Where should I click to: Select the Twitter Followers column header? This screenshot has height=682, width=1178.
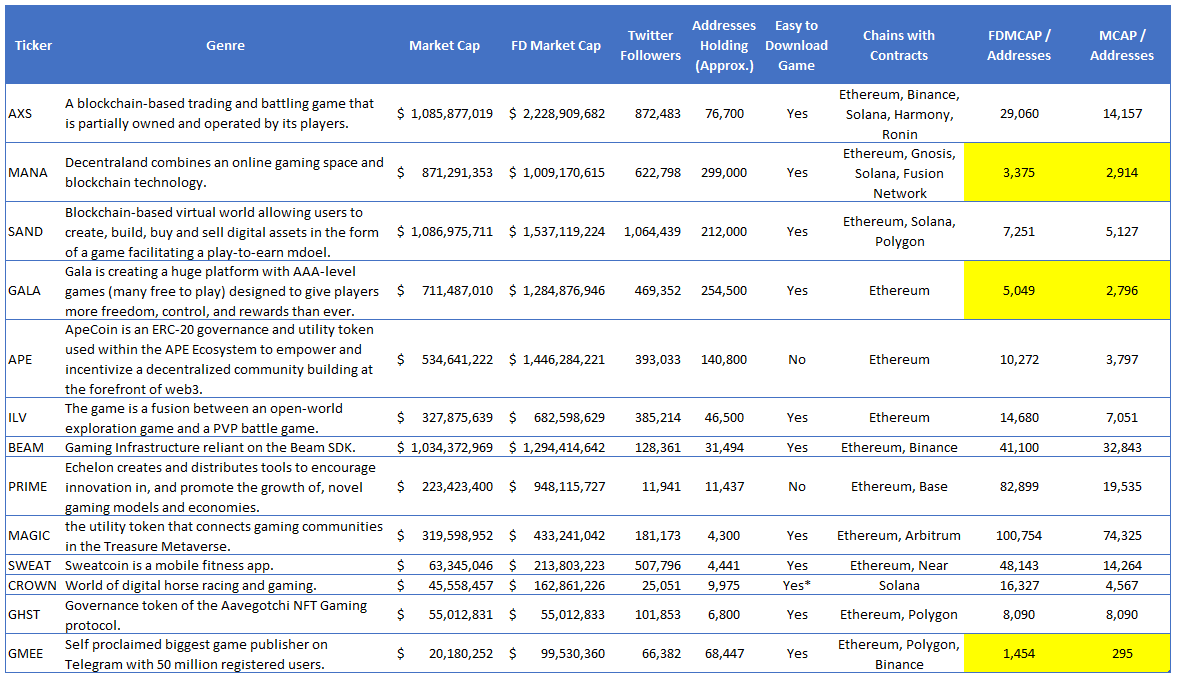coord(650,45)
